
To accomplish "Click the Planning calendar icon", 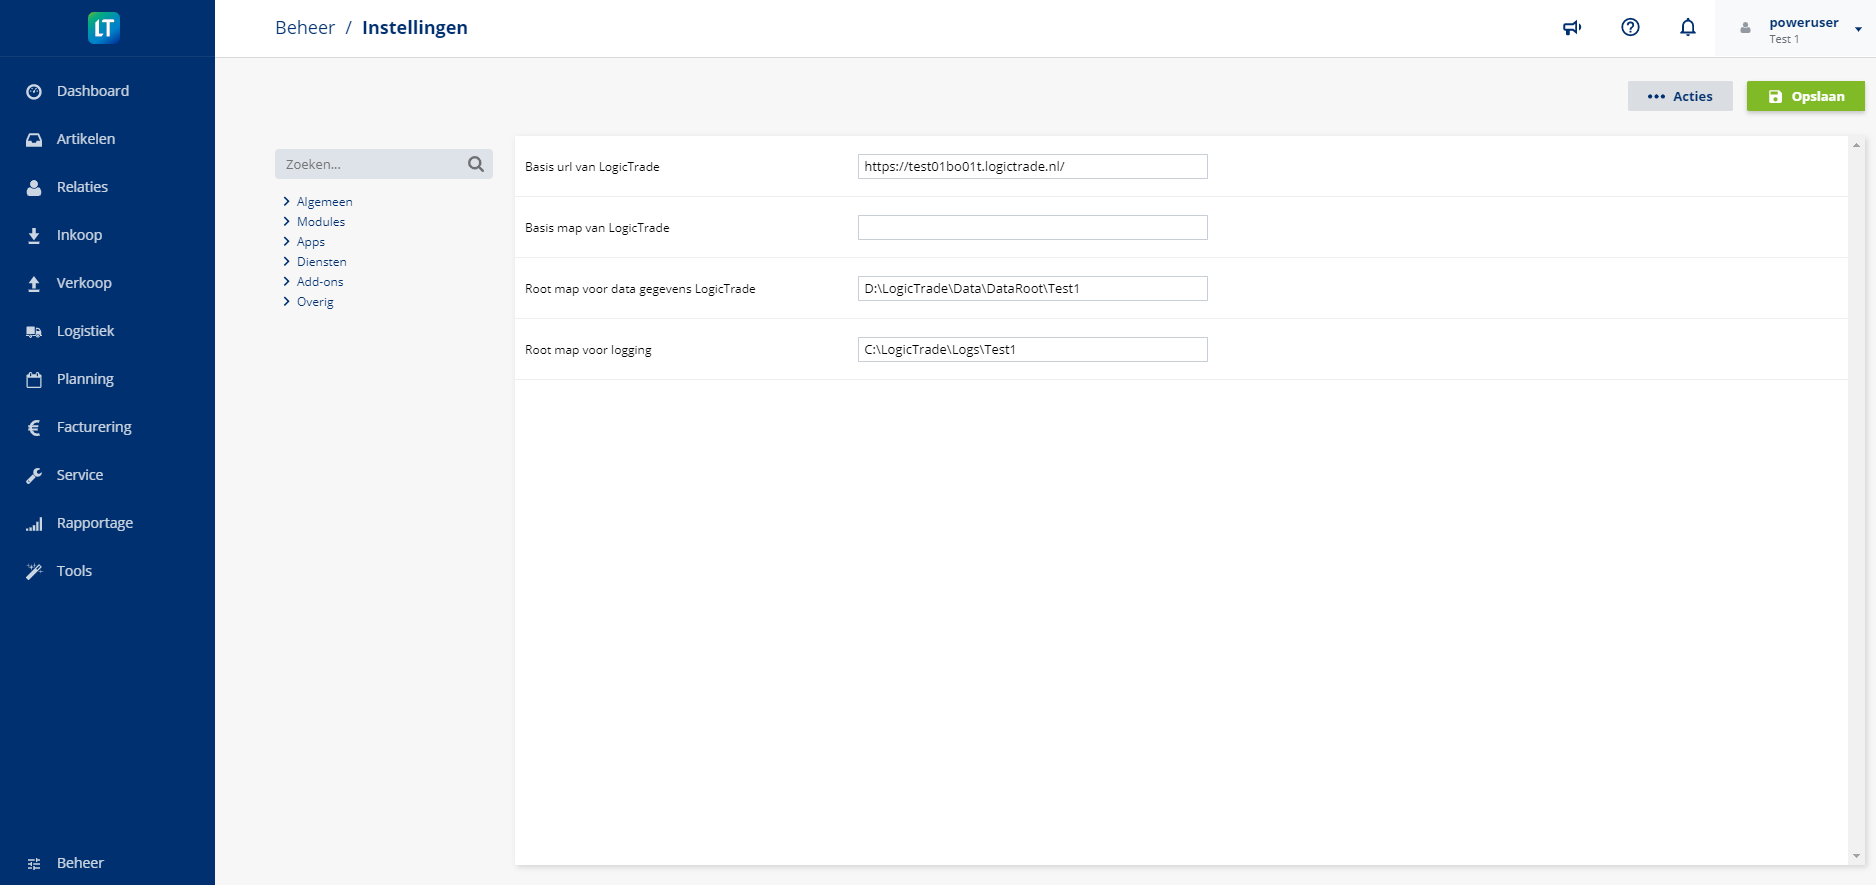I will tap(34, 379).
